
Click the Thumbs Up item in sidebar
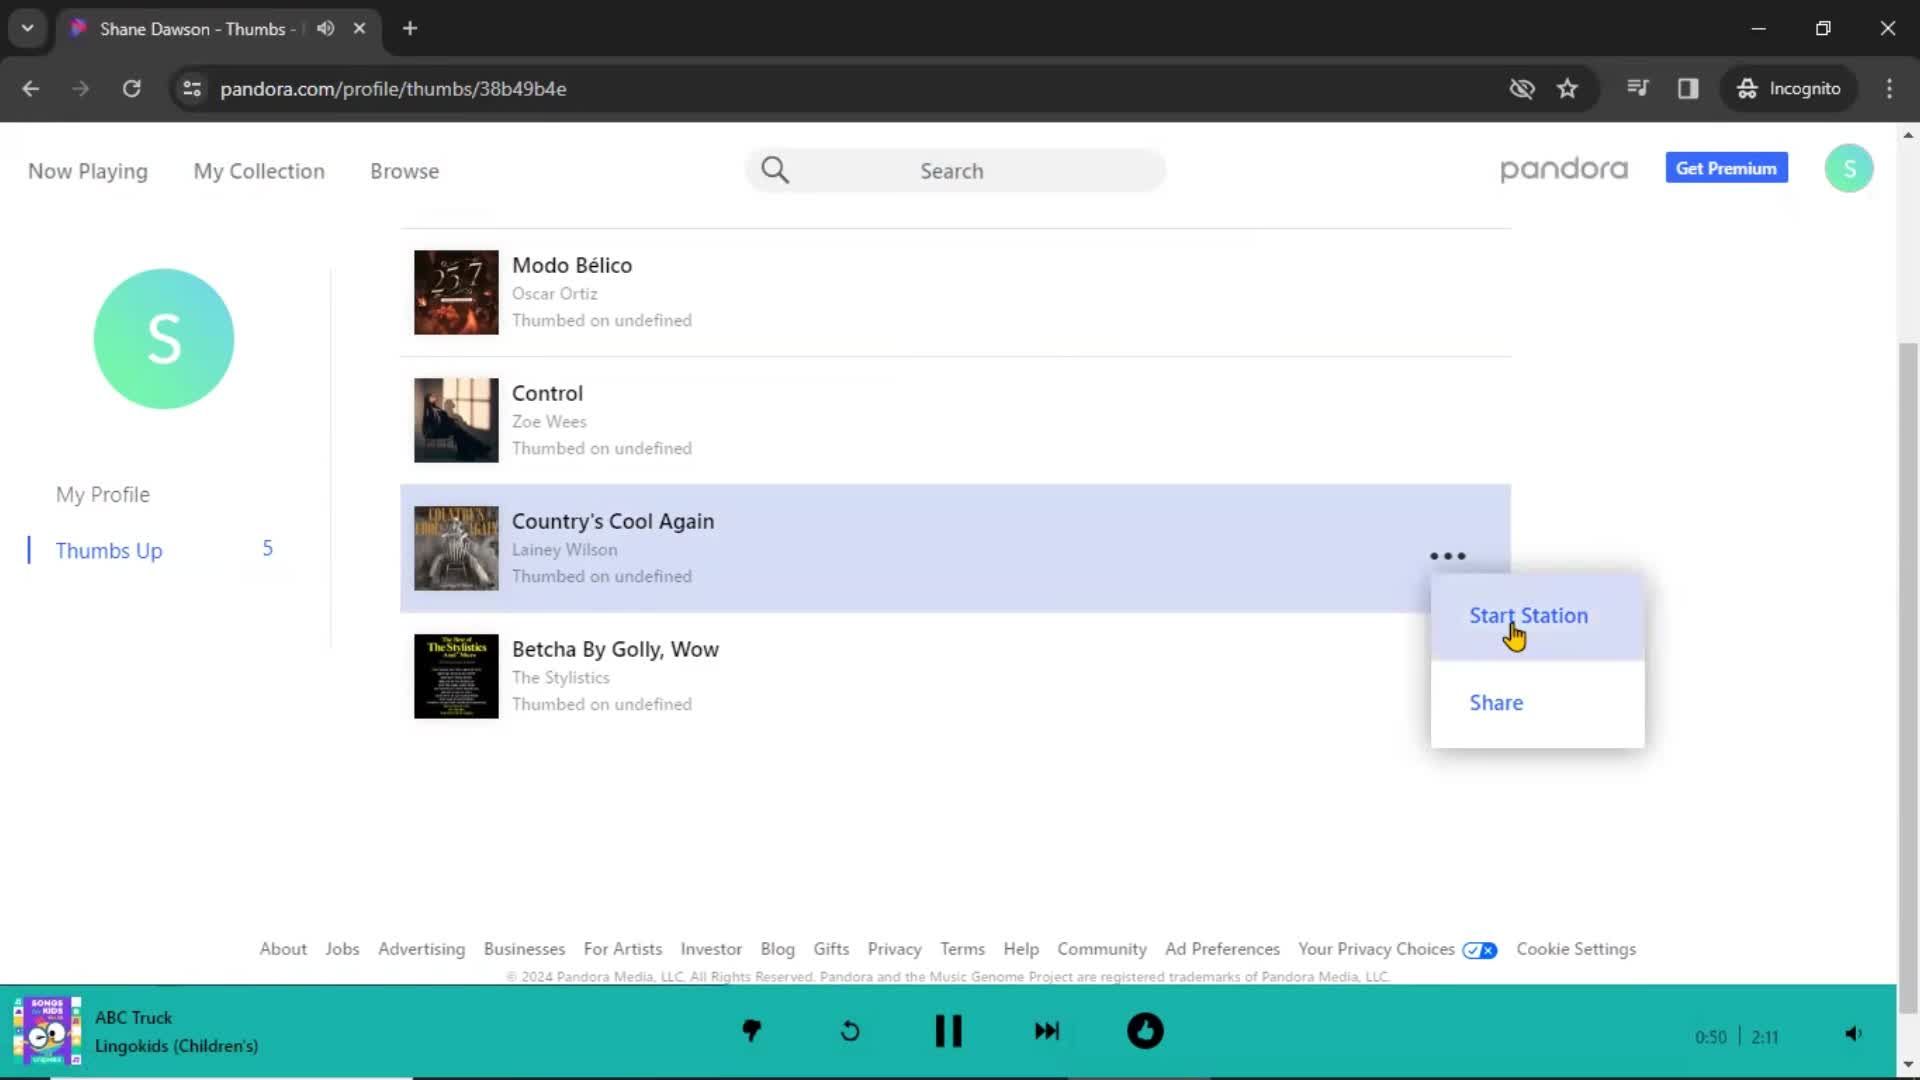pyautogui.click(x=108, y=550)
